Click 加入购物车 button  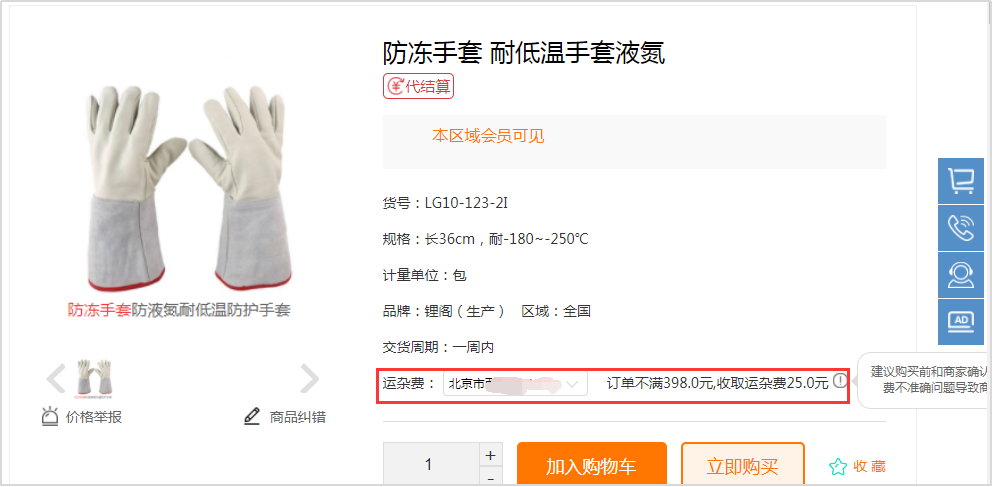[x=592, y=465]
